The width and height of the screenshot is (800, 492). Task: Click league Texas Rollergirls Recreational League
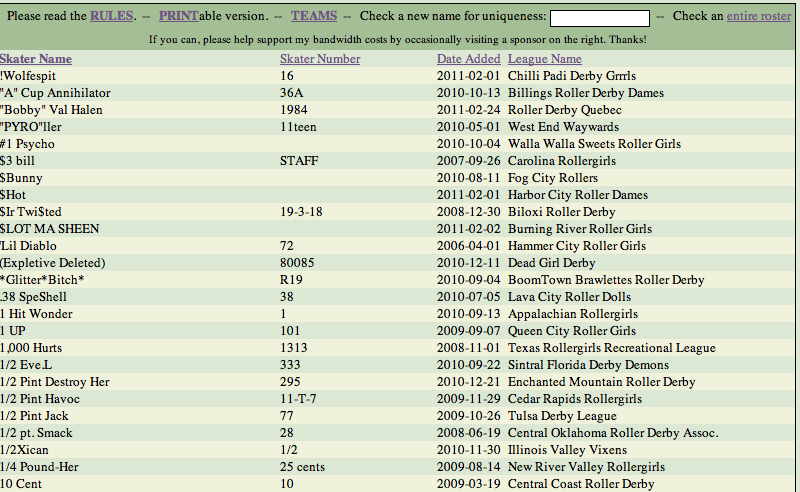tap(612, 348)
